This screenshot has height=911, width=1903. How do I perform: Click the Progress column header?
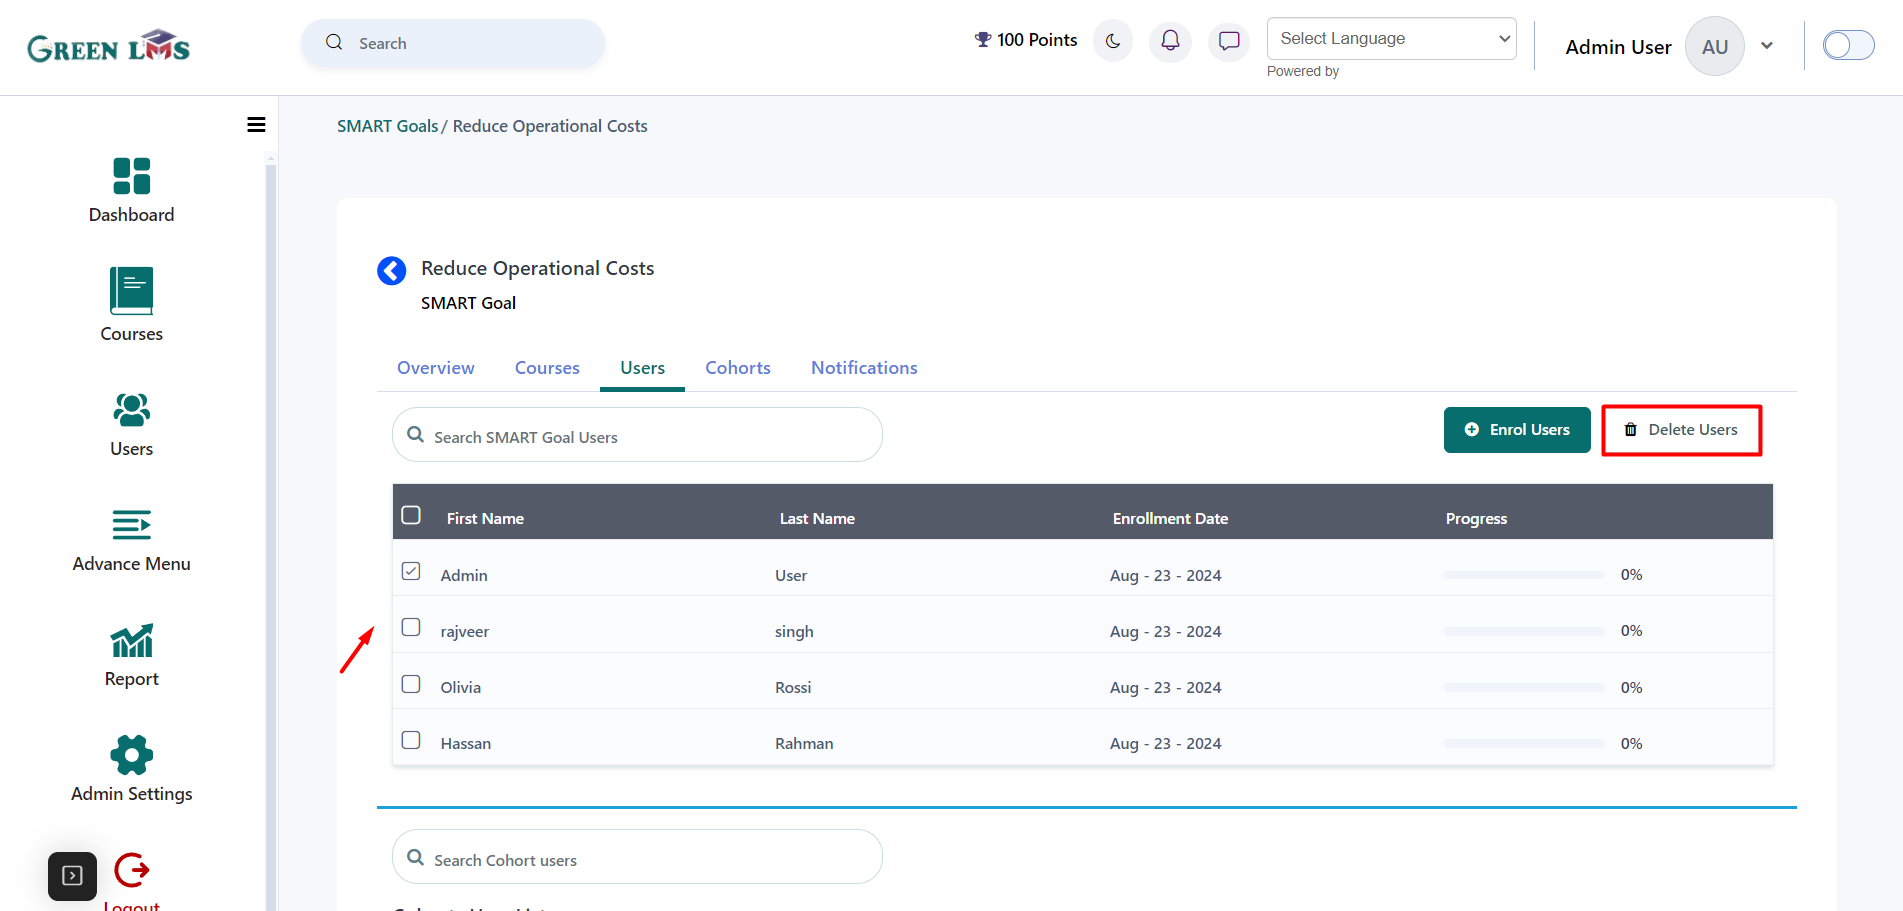(x=1476, y=518)
